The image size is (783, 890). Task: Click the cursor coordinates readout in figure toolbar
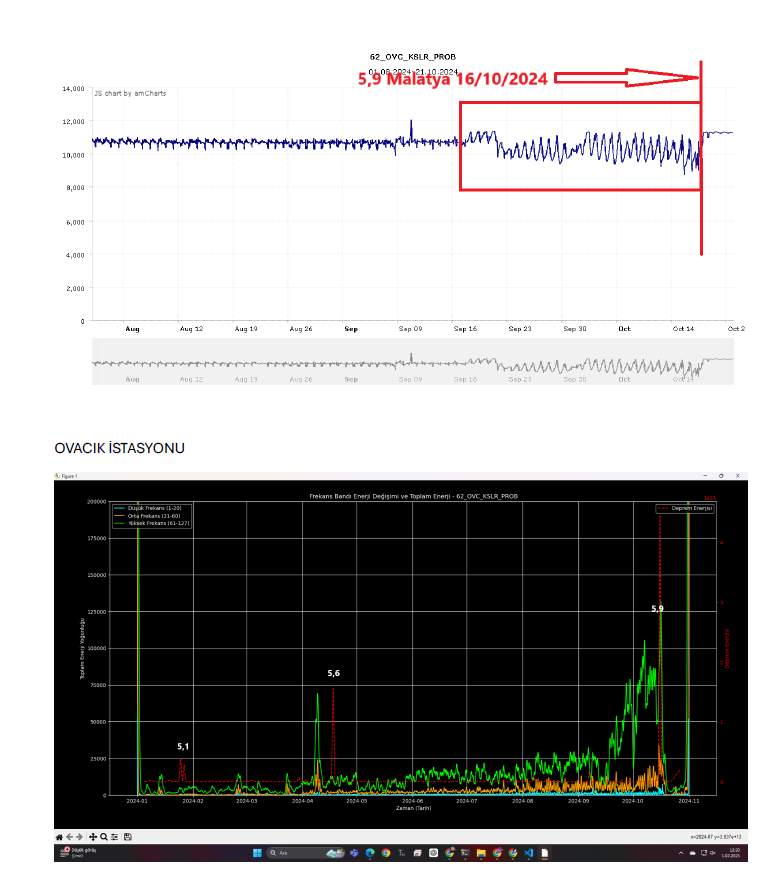click(715, 837)
